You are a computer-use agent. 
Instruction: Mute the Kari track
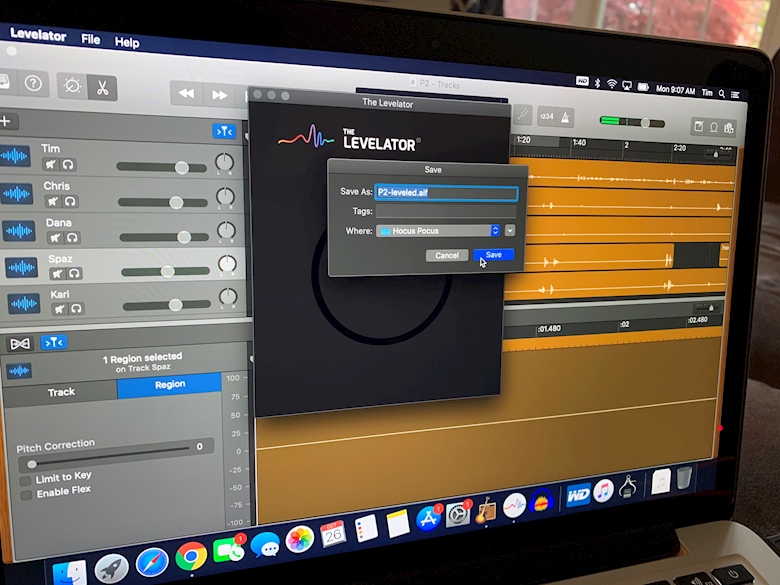[60, 309]
